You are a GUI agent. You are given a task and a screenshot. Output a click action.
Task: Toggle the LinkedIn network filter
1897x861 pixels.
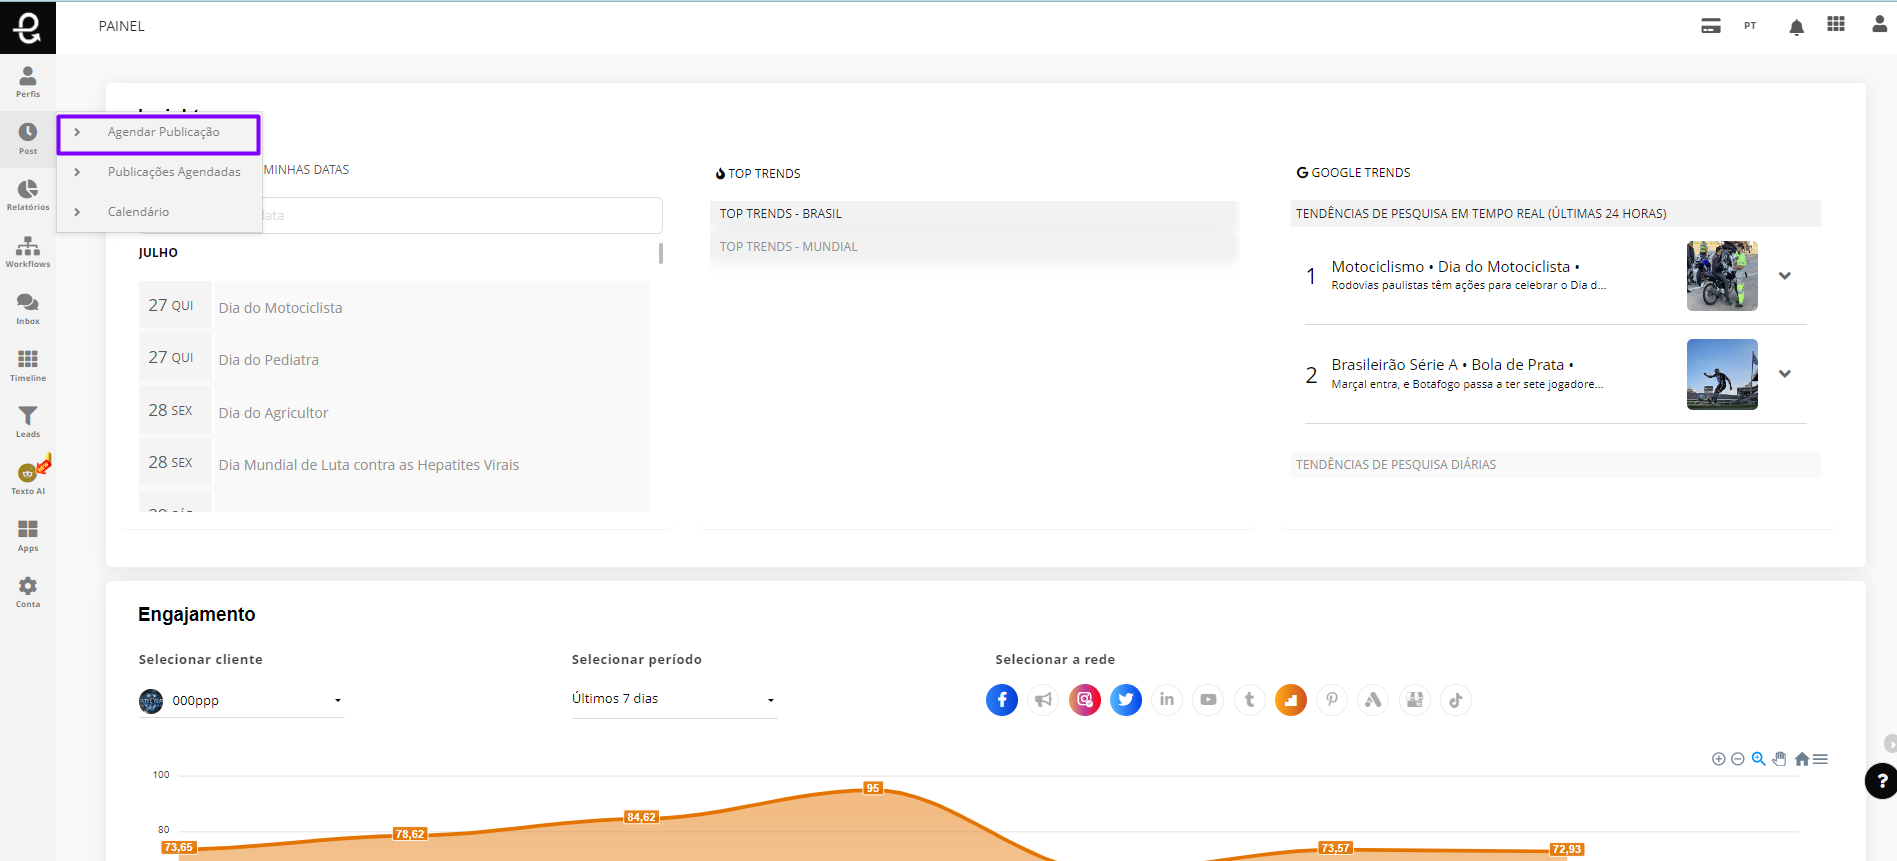pos(1167,700)
